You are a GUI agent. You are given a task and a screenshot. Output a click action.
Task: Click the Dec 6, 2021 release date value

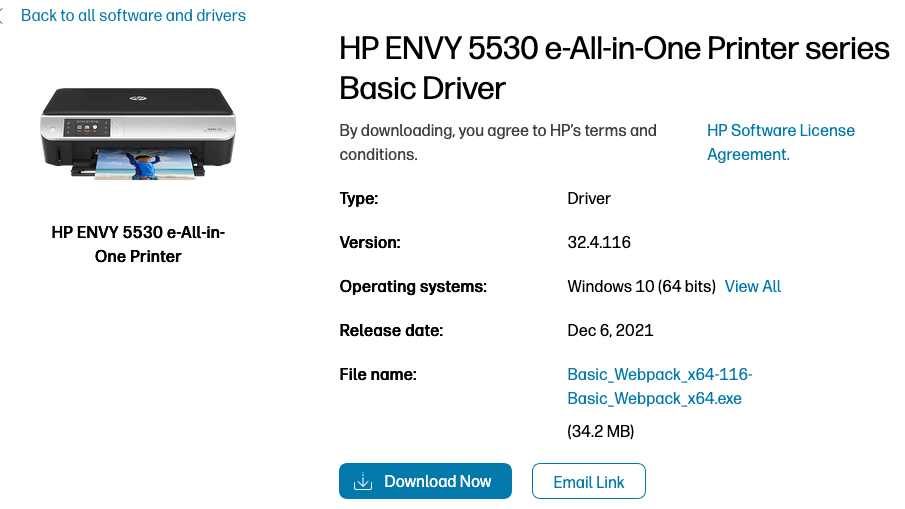coord(610,331)
